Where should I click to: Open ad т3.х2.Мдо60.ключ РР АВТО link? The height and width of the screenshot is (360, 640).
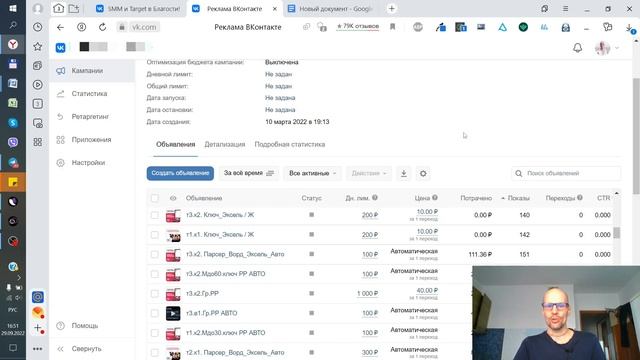(x=226, y=274)
